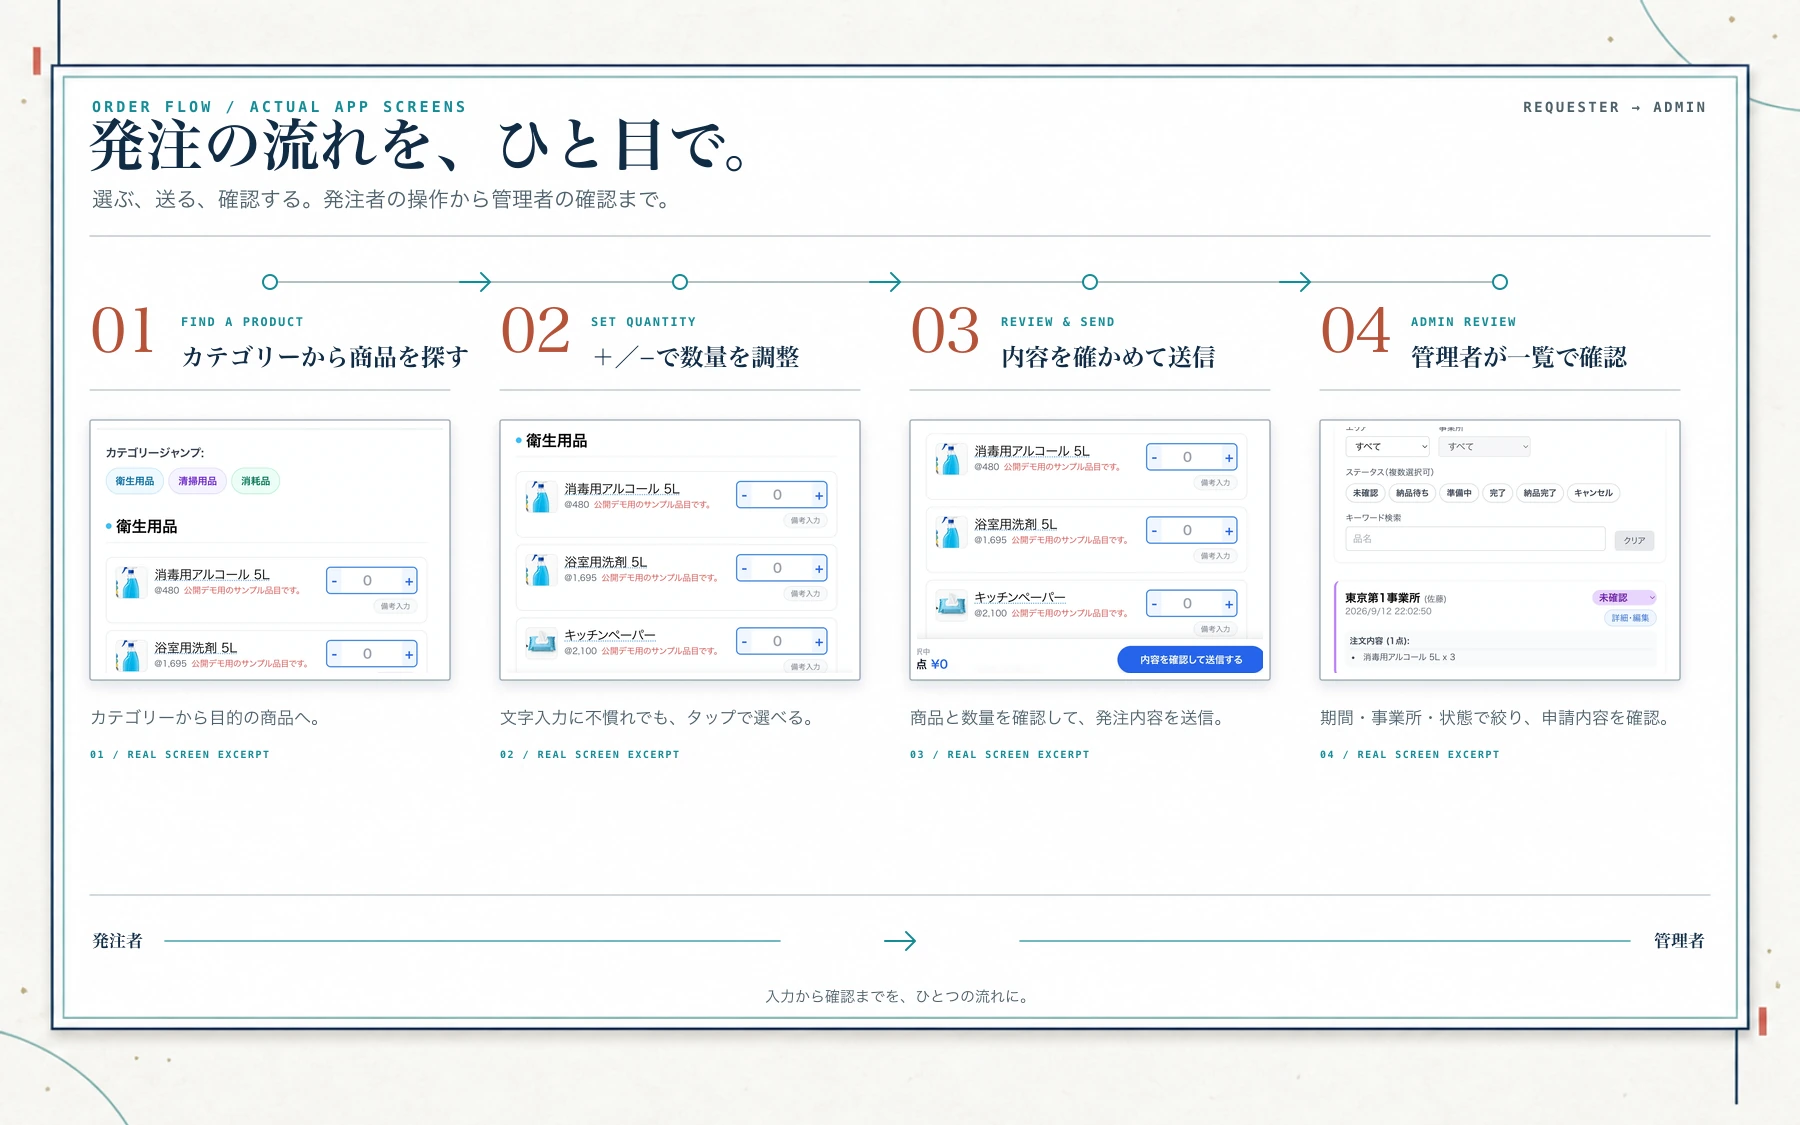Click plus for キッチンペーパー in step 02 screen
Image resolution: width=1800 pixels, height=1125 pixels.
coord(818,641)
